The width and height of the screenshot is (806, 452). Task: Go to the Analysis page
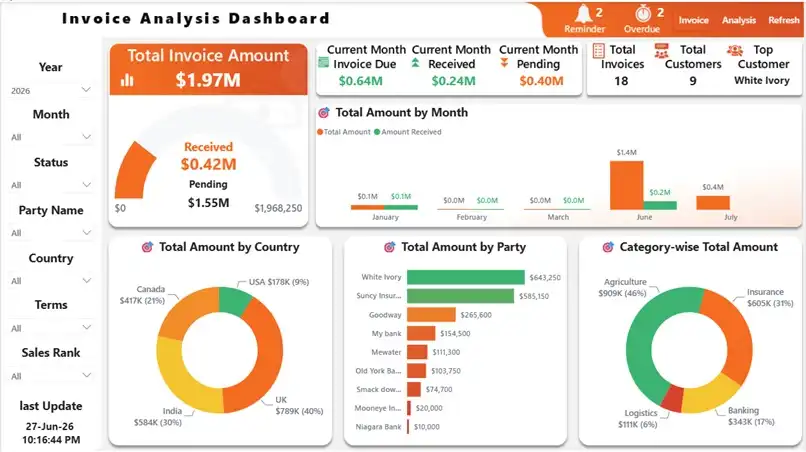(739, 20)
